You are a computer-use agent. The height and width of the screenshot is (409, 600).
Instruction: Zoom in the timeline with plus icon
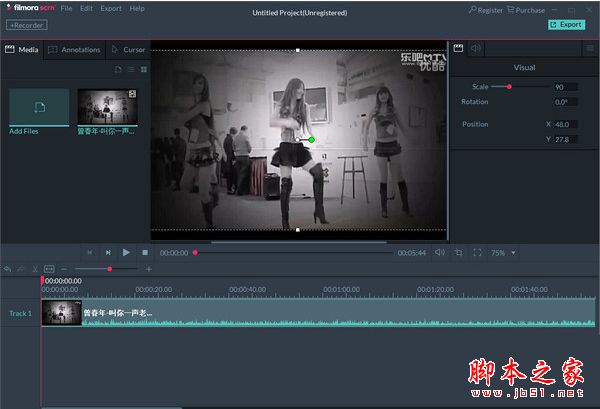[149, 269]
